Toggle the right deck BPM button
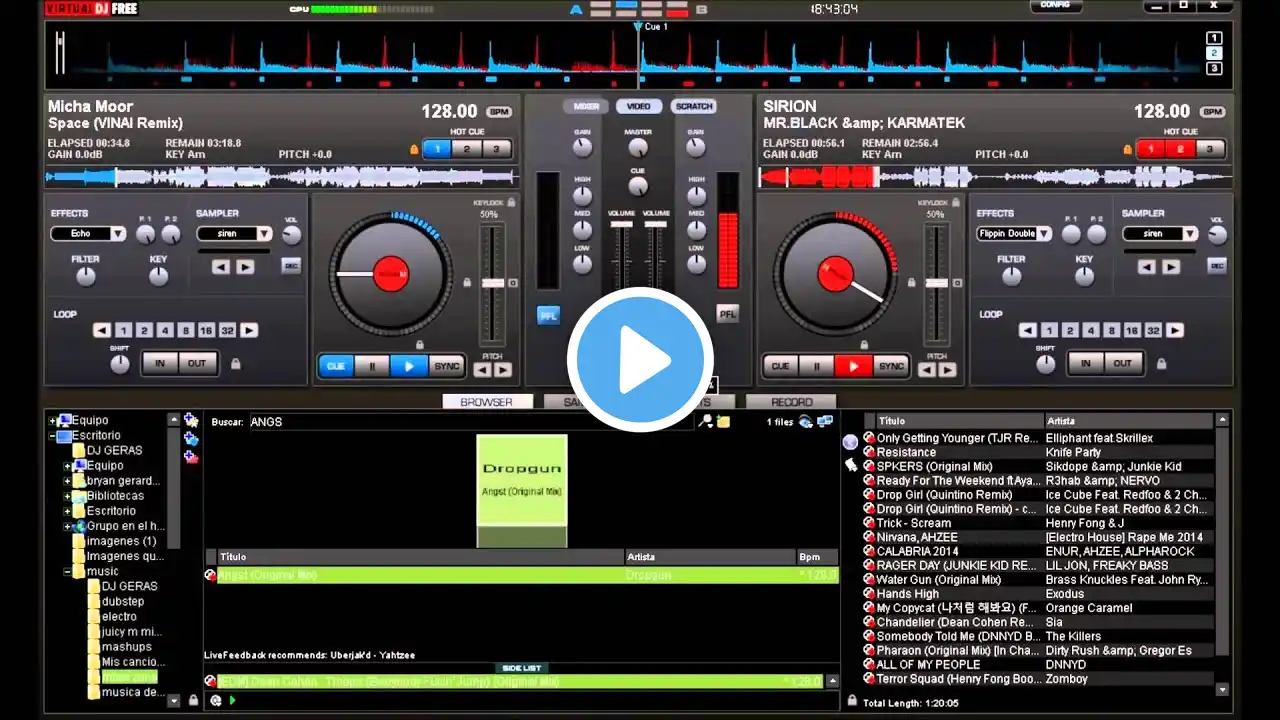 click(x=1212, y=112)
